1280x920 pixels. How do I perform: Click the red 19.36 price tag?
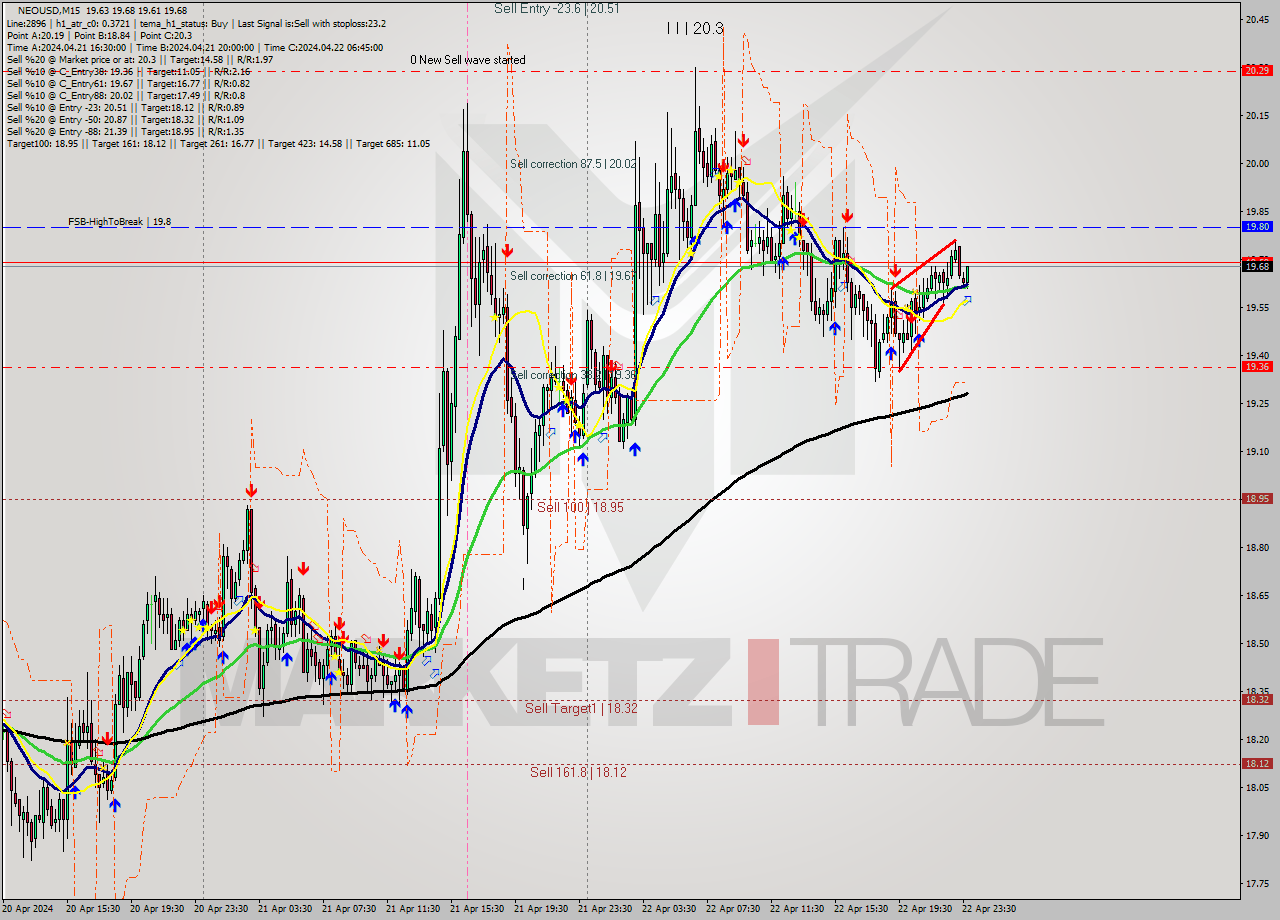tap(1257, 367)
